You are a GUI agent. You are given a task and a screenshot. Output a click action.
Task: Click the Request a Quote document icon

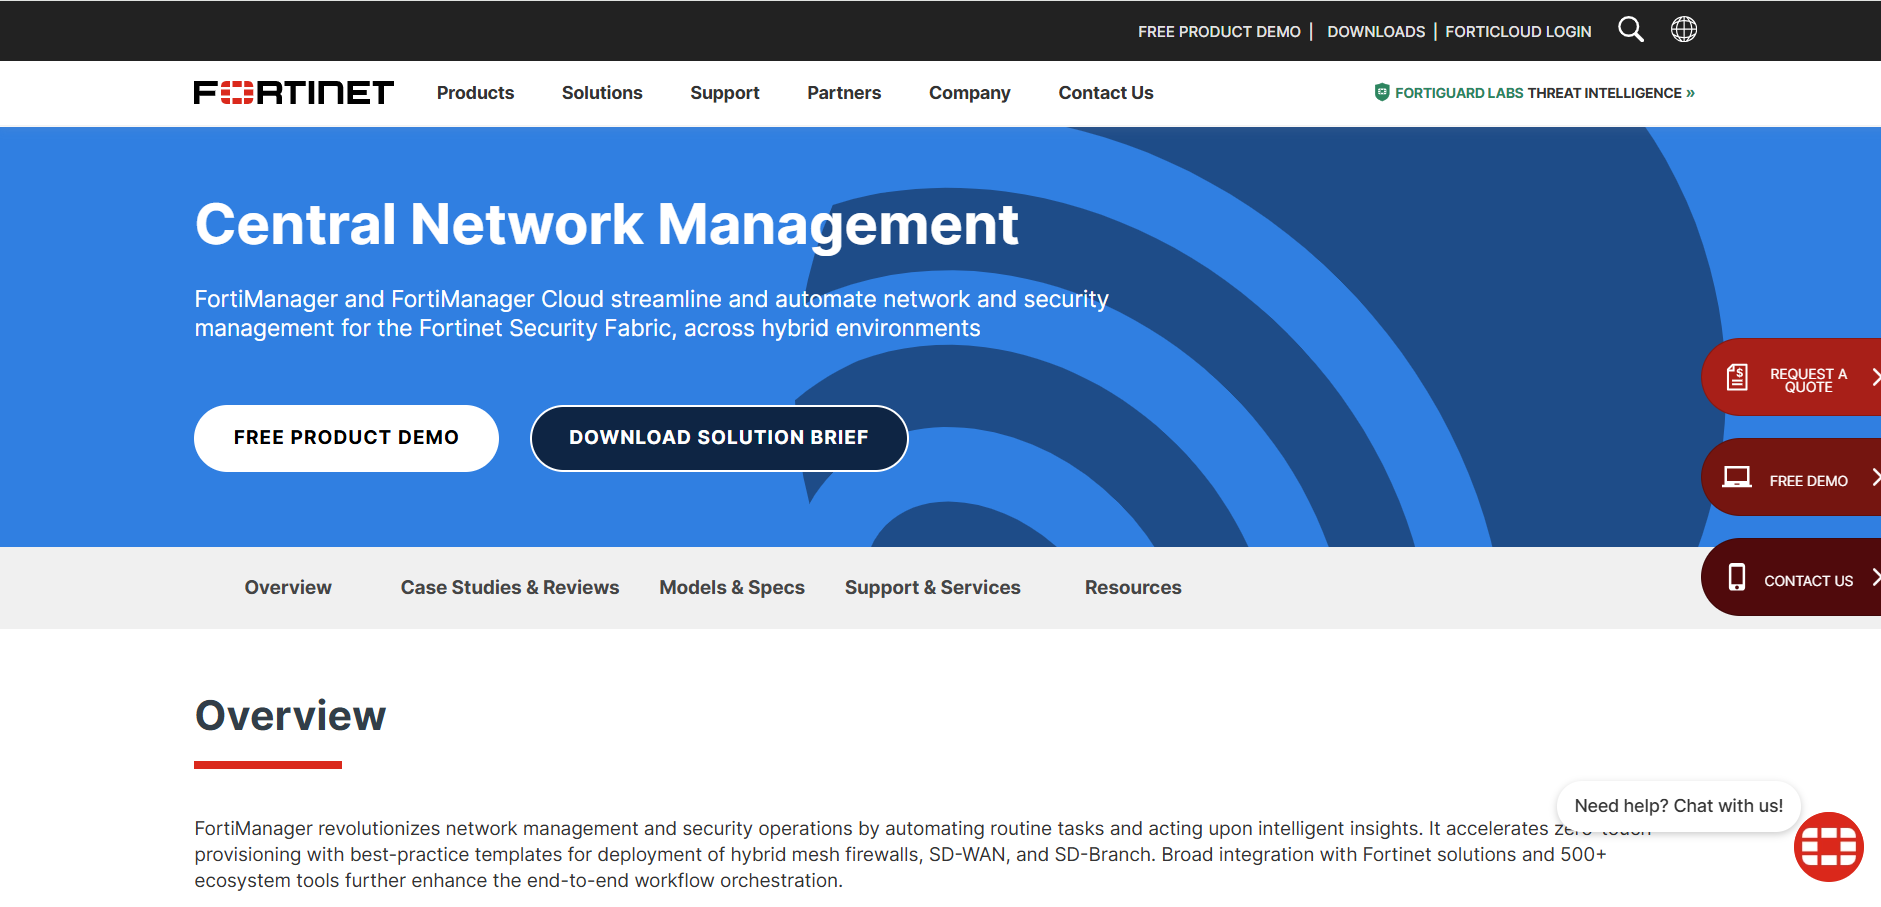(x=1737, y=377)
